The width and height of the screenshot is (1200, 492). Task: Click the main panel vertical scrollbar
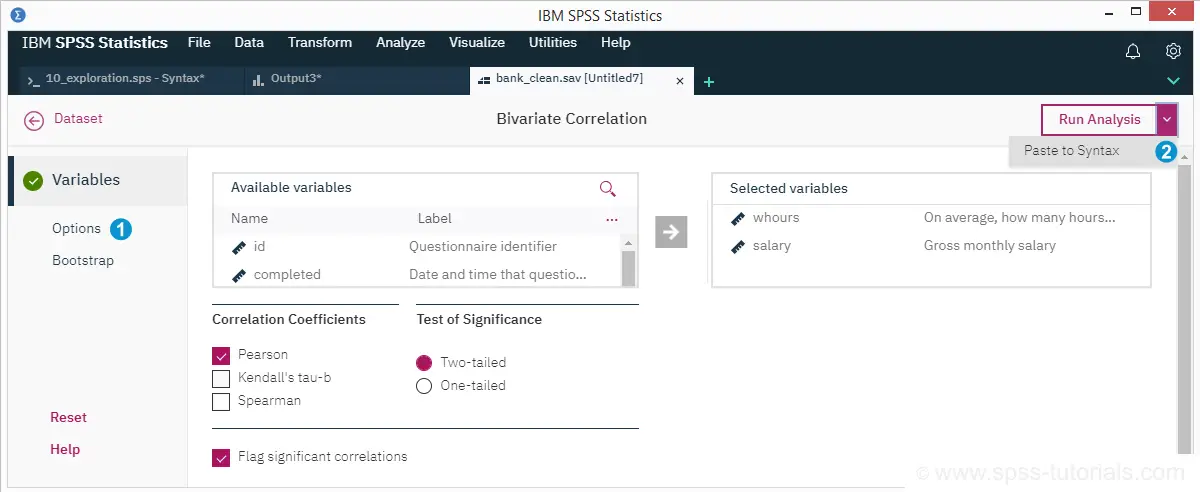(1186, 310)
